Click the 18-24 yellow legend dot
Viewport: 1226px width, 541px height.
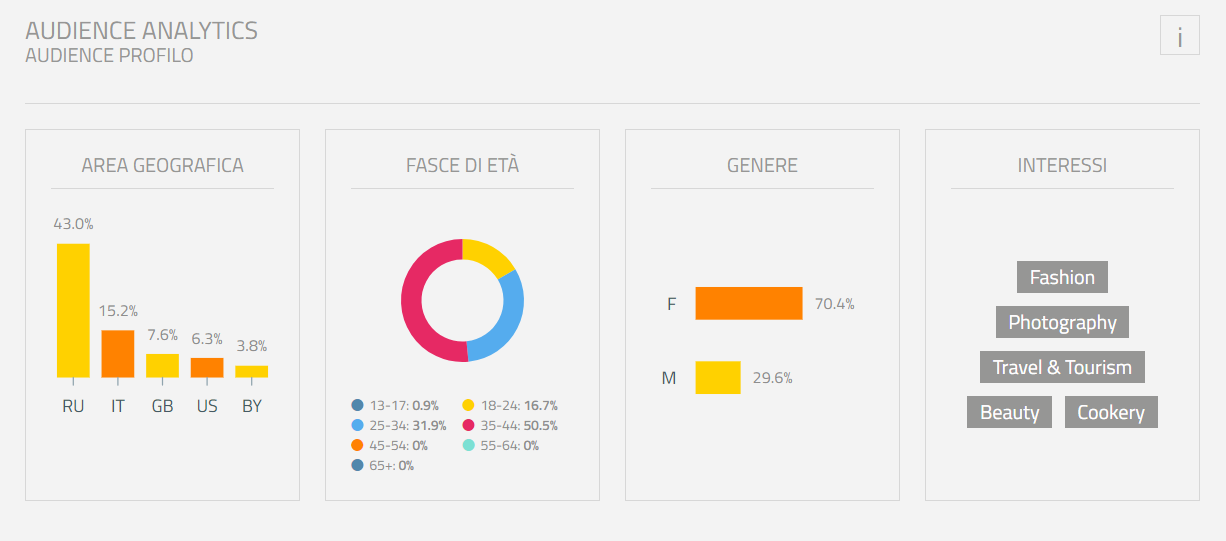point(468,405)
